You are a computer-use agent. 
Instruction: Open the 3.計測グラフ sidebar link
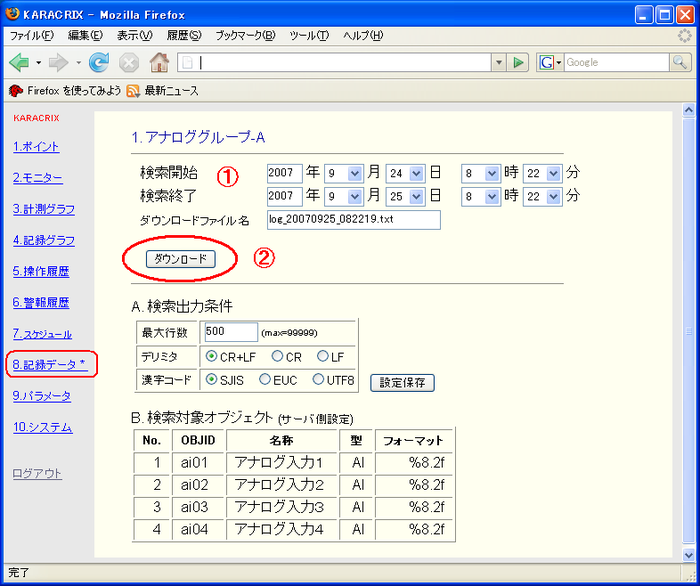(44, 209)
